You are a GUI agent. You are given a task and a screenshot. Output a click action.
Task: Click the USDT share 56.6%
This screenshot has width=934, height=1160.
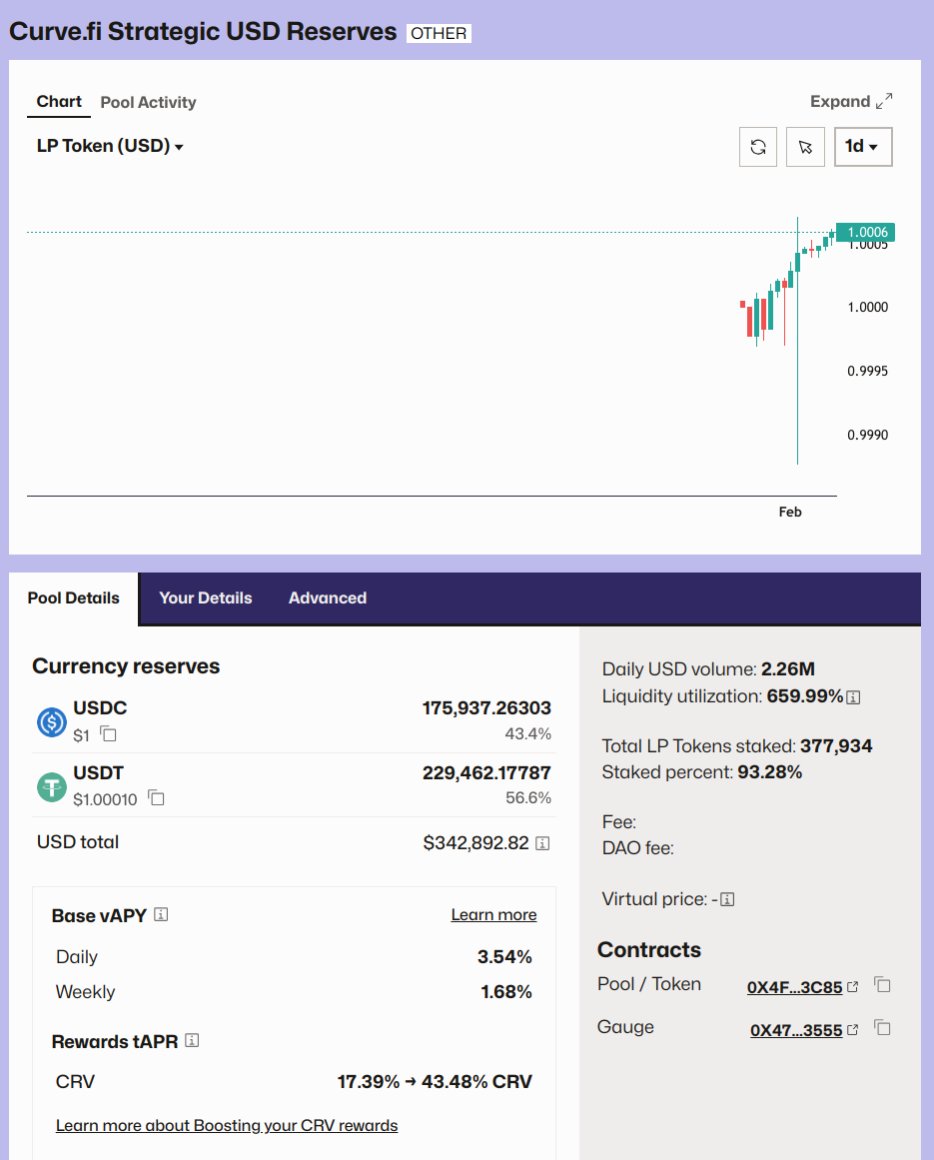[528, 798]
